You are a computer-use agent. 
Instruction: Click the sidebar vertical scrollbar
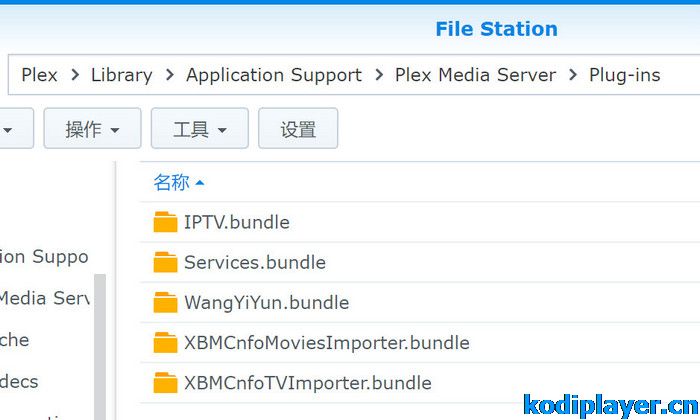pyautogui.click(x=100, y=340)
